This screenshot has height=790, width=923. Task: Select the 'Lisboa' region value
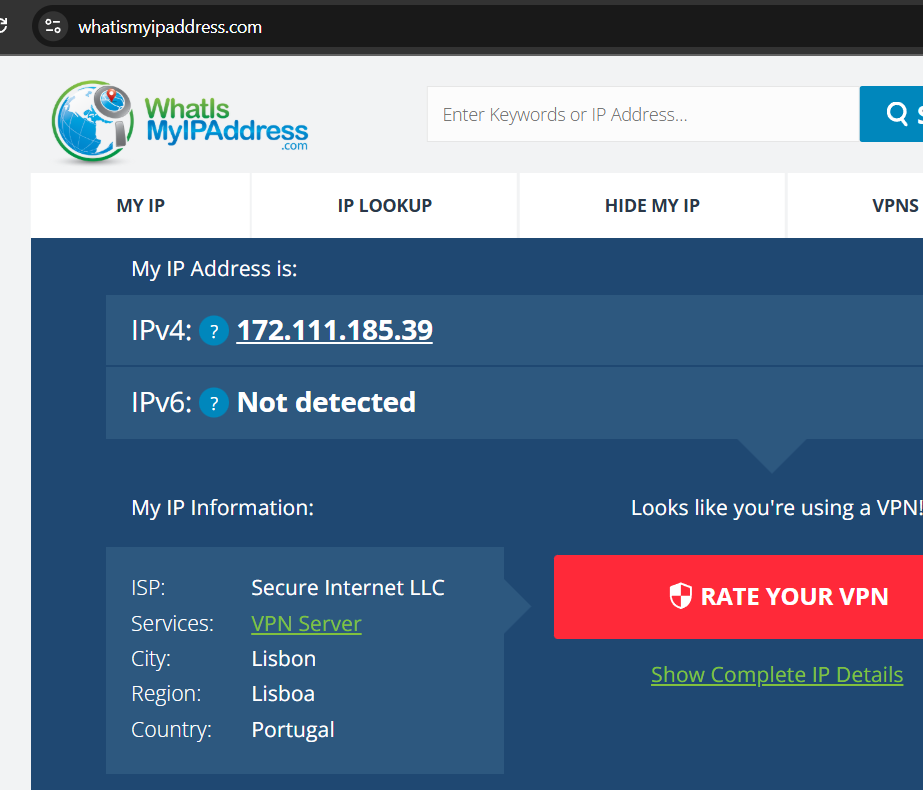point(283,694)
